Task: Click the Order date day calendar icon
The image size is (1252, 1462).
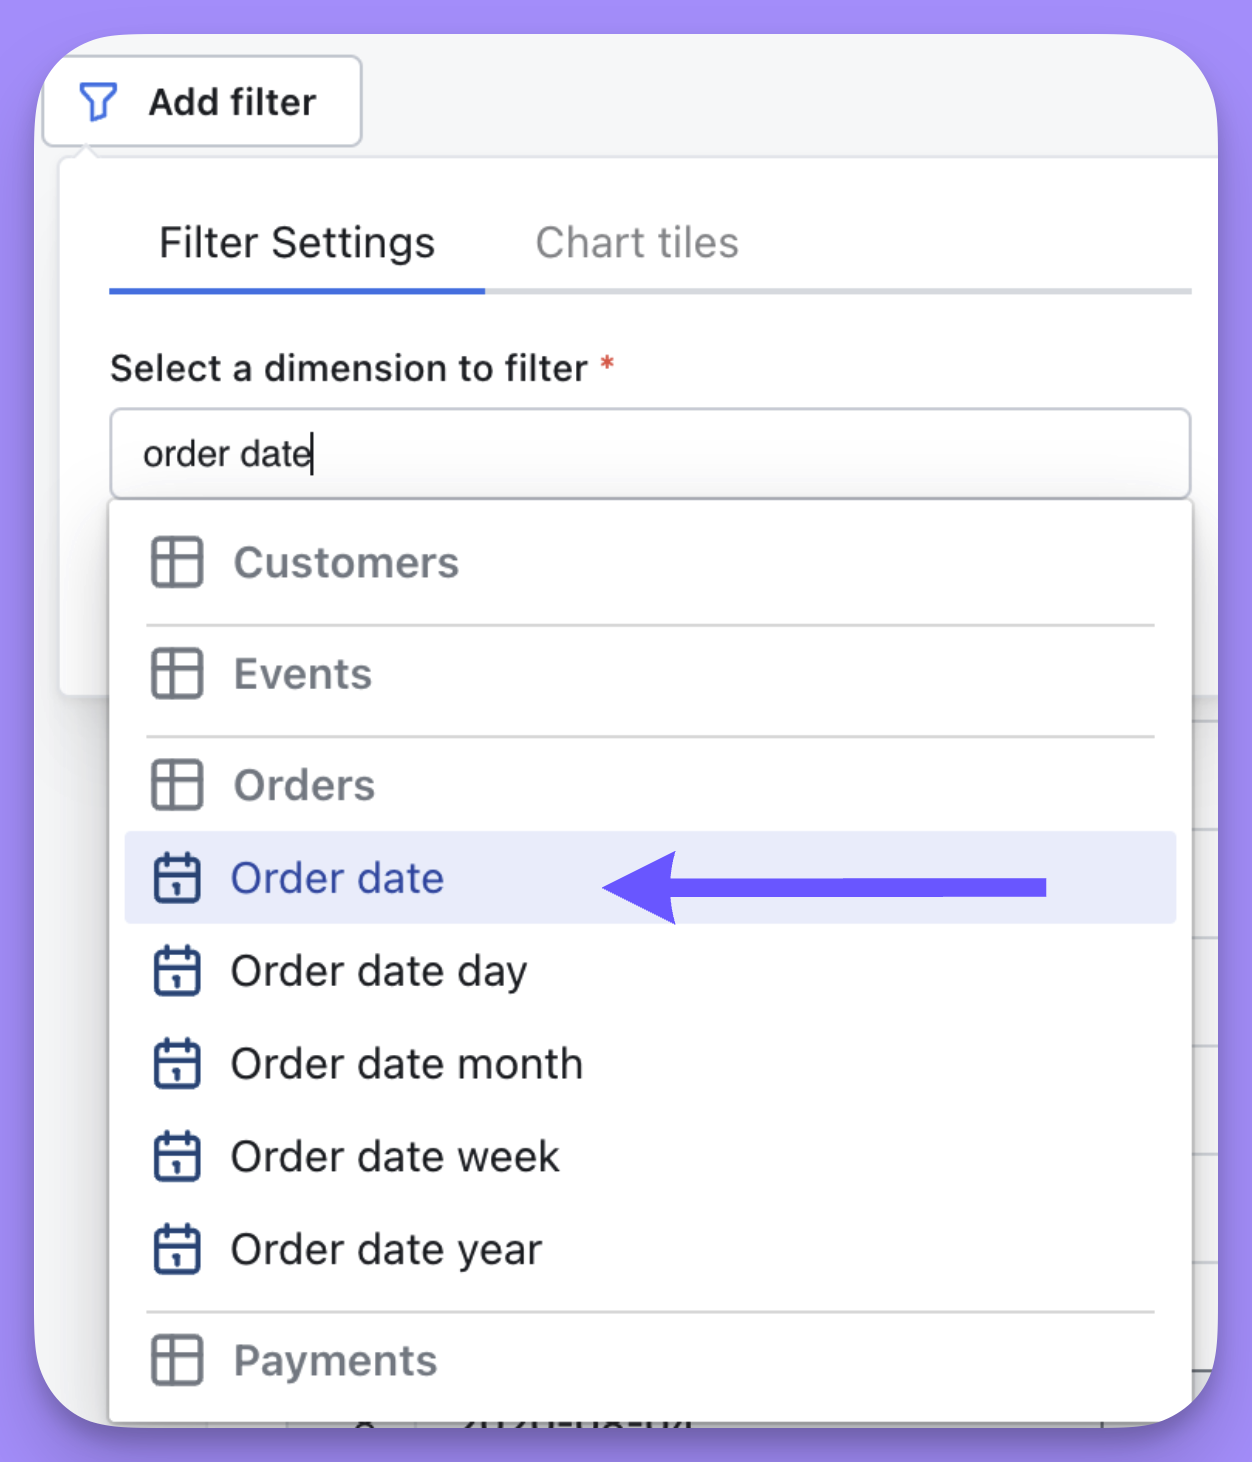Action: point(177,971)
